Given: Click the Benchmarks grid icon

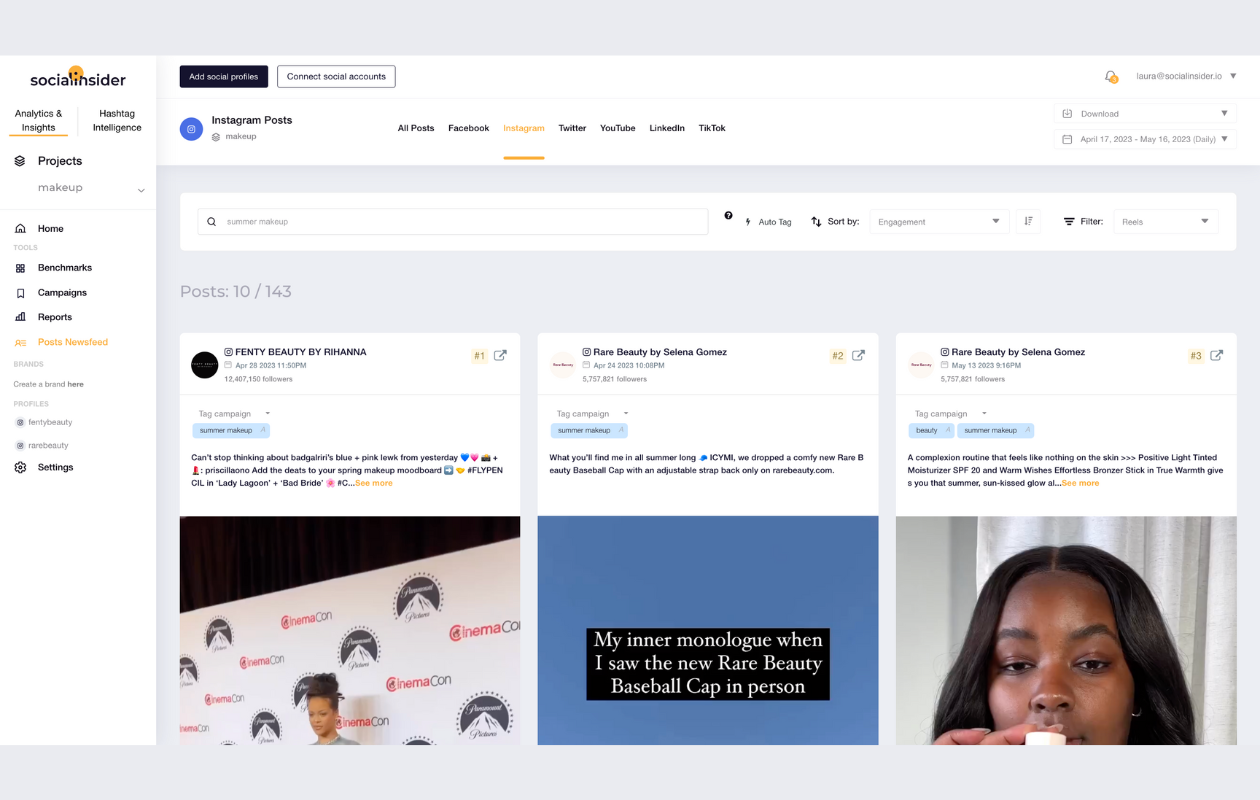Looking at the screenshot, I should (20, 268).
